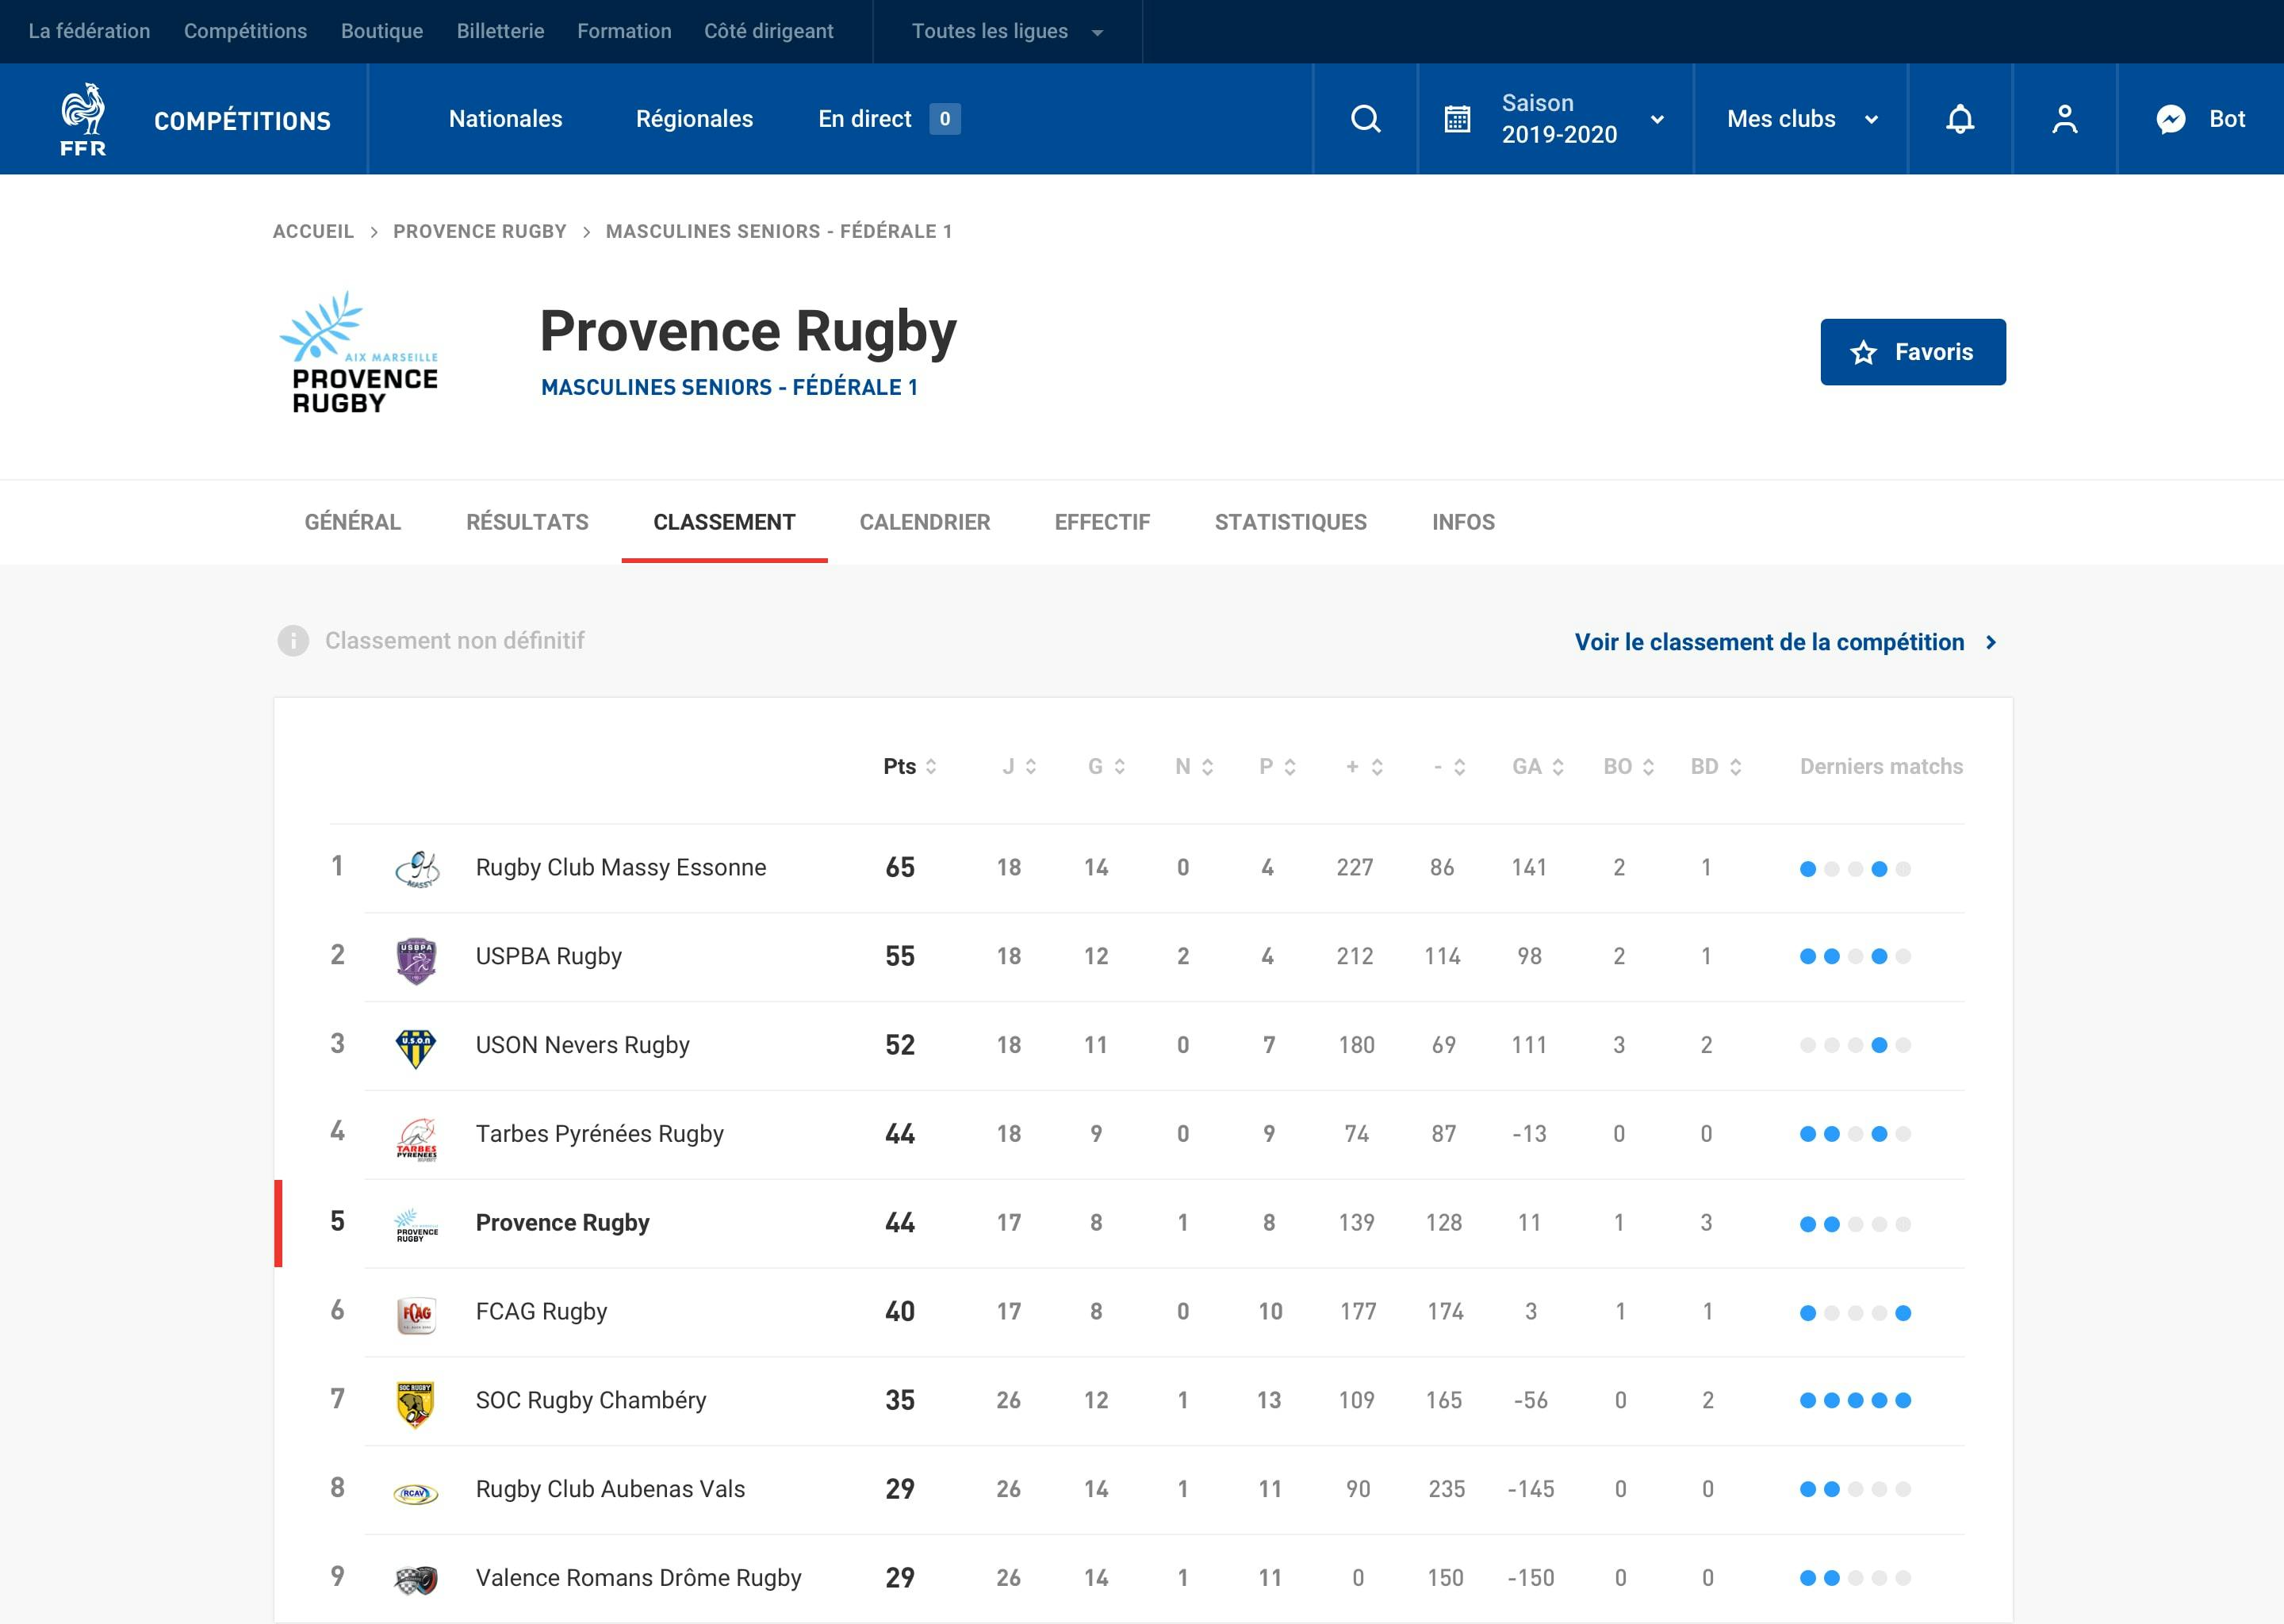The image size is (2284, 1624).
Task: Expand the Mes clubs dropdown
Action: (1801, 119)
